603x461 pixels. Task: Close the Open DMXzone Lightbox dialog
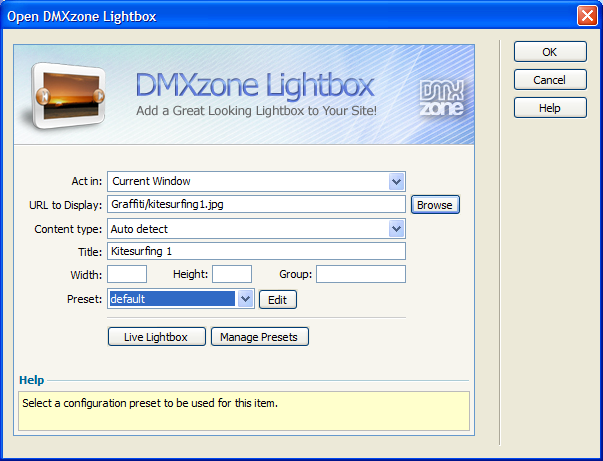pyautogui.click(x=587, y=16)
